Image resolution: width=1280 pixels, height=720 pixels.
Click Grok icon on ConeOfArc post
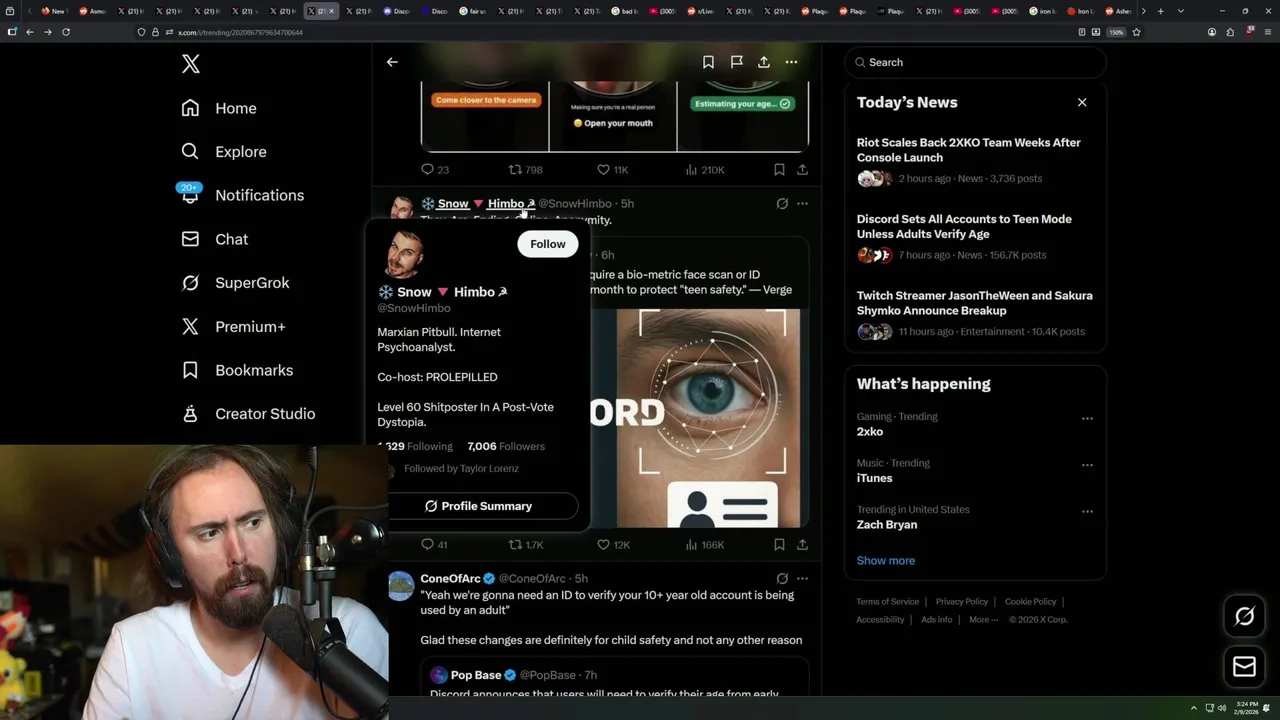(x=782, y=579)
